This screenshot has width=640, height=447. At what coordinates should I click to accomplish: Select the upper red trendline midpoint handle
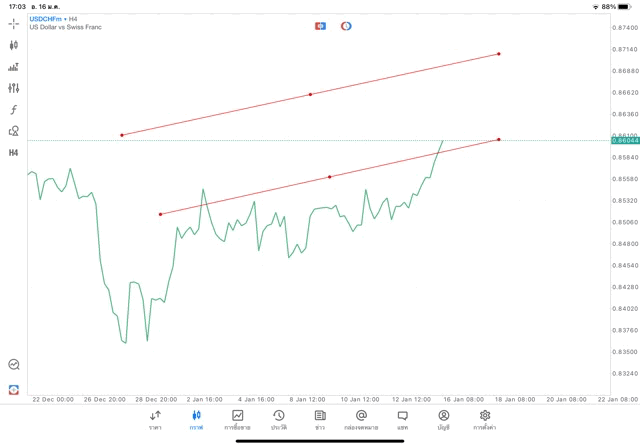pyautogui.click(x=310, y=95)
